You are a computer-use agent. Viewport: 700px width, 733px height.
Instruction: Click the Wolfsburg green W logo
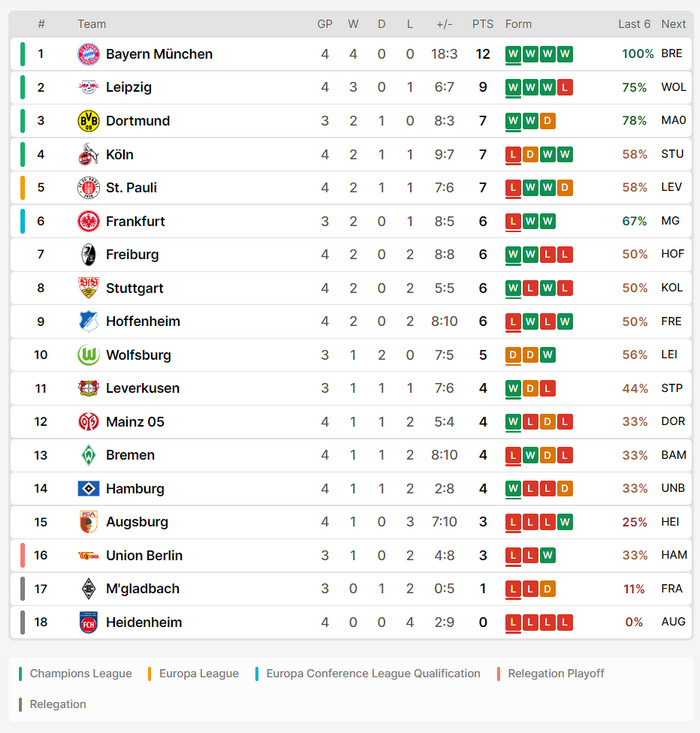point(89,355)
